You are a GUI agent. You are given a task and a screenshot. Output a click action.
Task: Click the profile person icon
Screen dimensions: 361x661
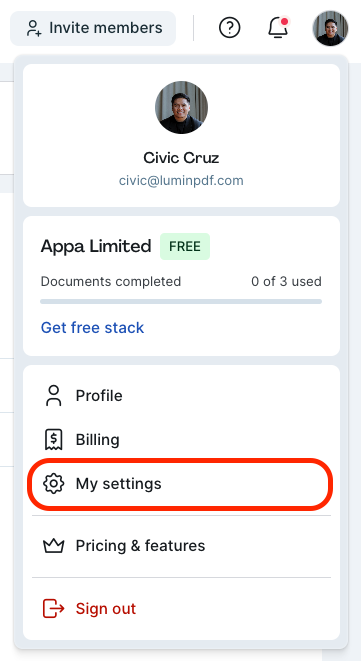click(x=54, y=395)
